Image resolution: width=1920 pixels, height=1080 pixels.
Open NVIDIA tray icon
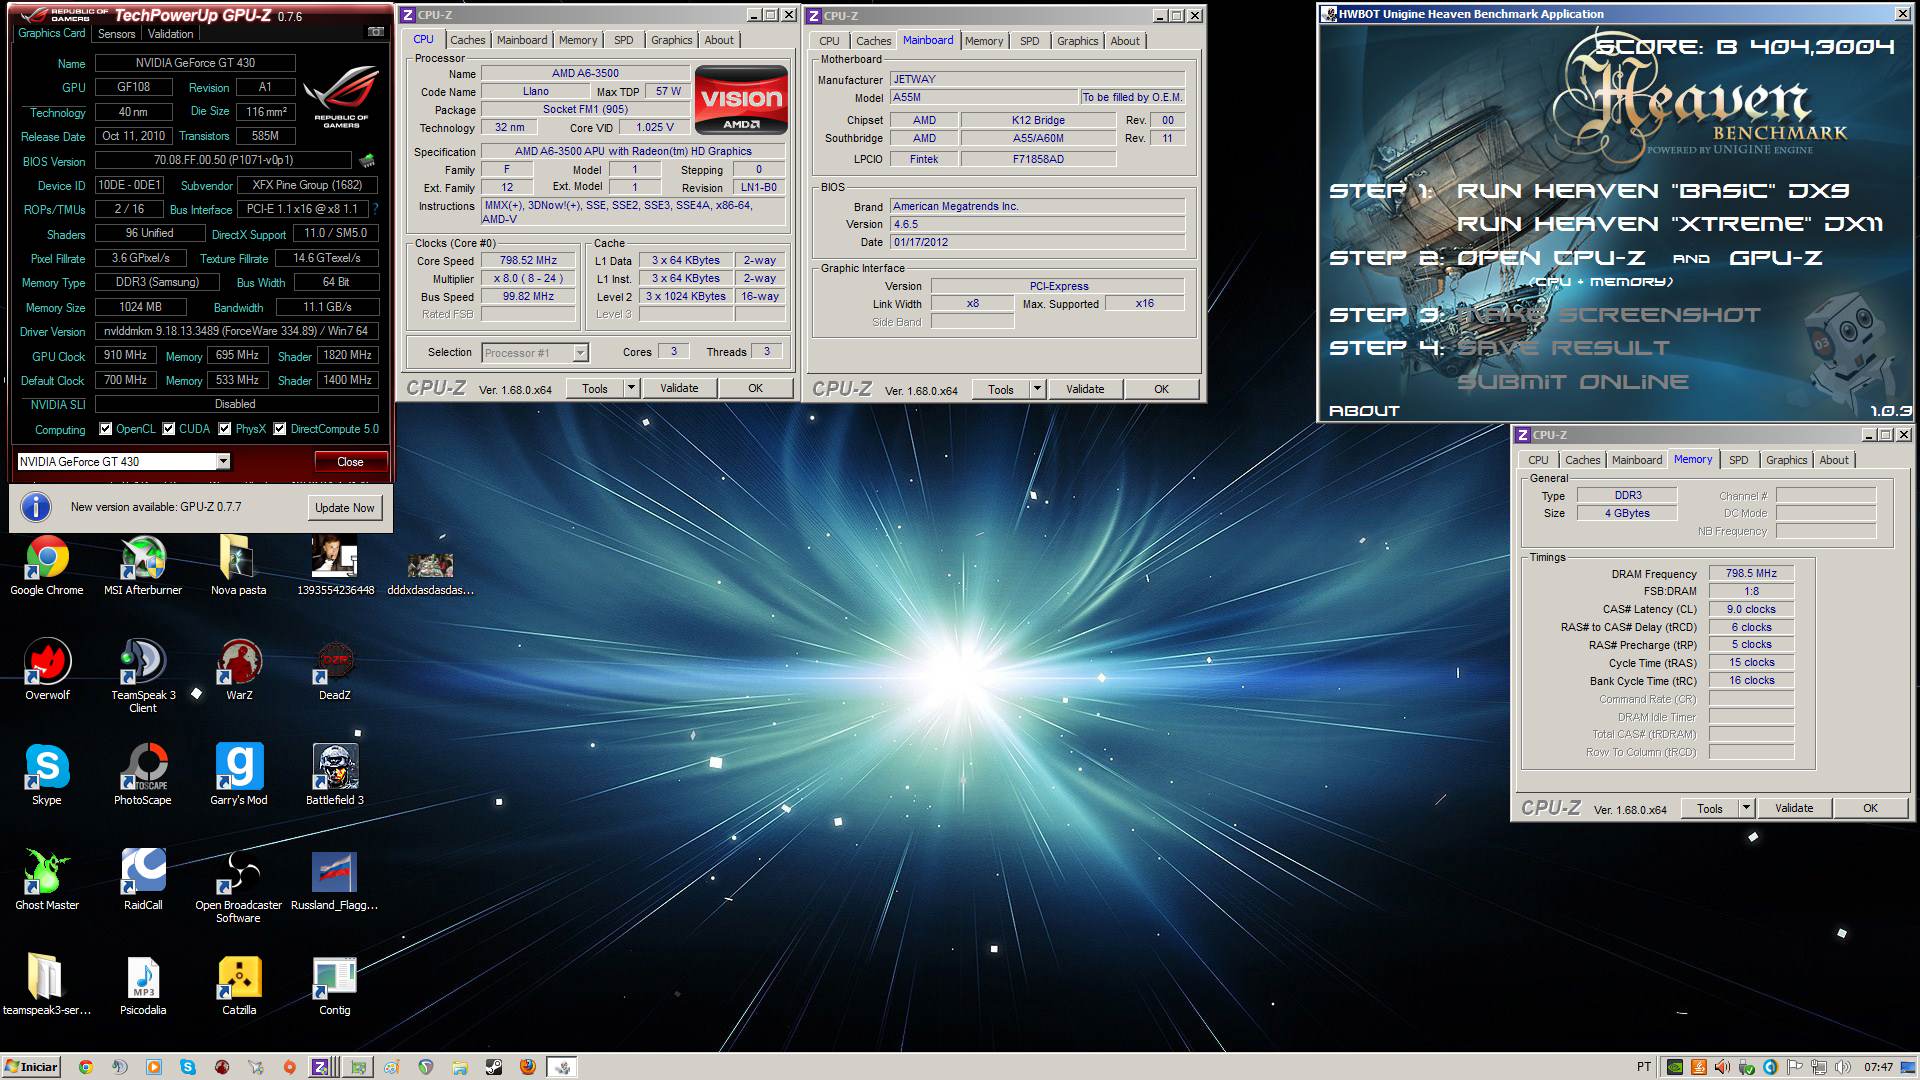(x=1675, y=1067)
